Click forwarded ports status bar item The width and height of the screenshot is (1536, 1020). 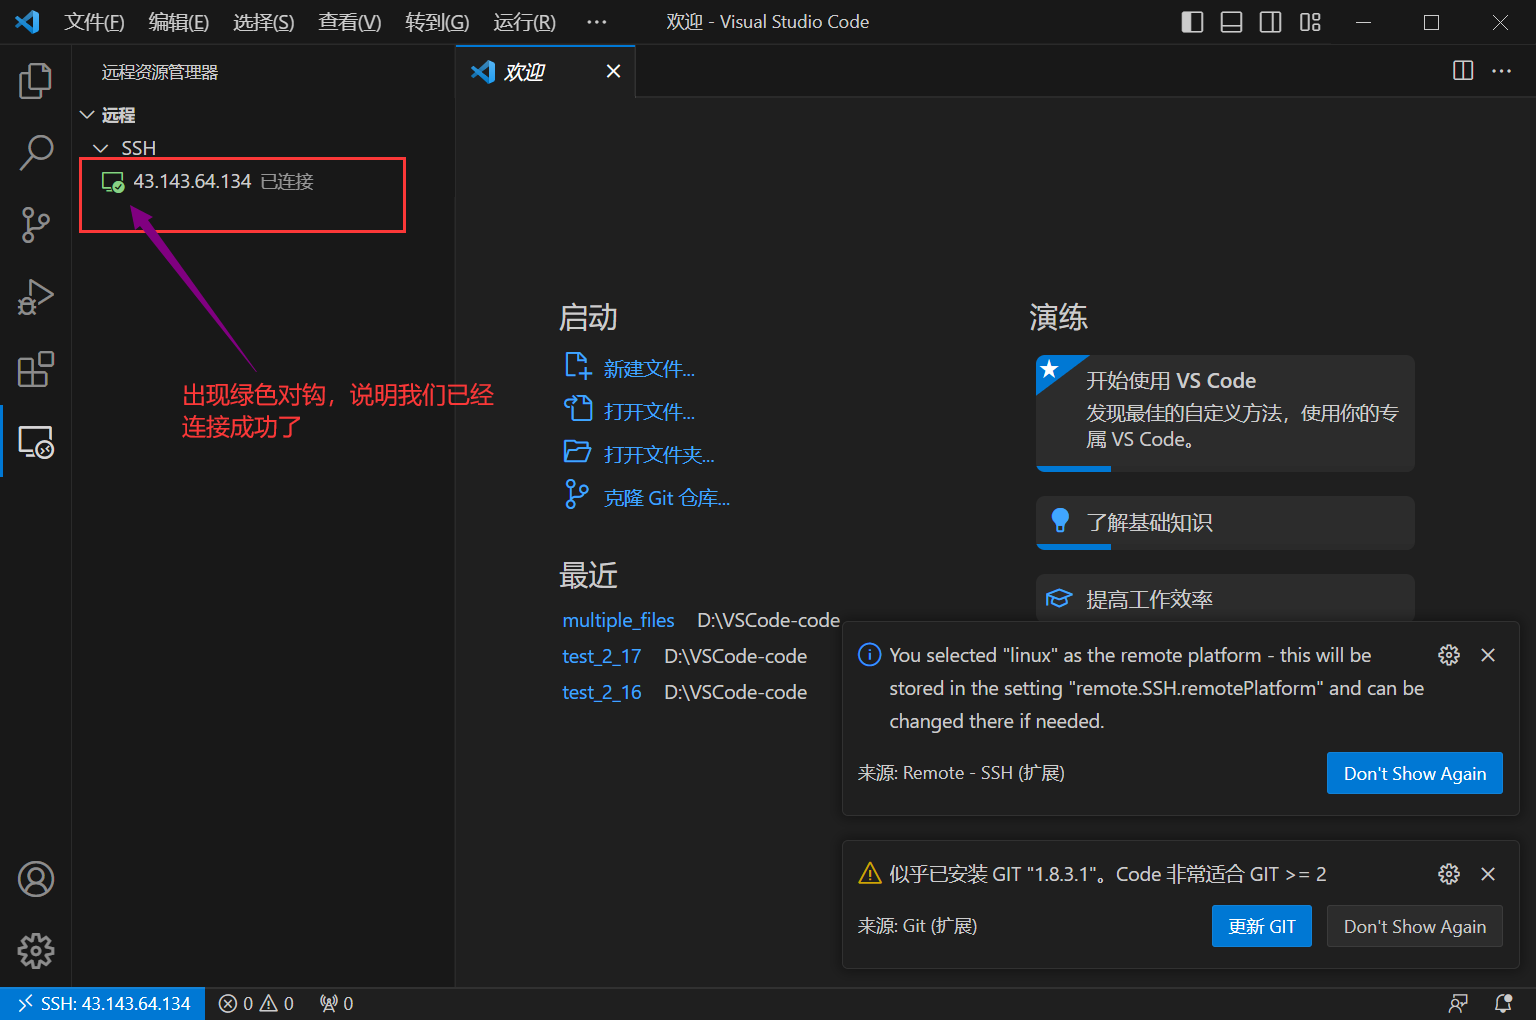coord(336,1003)
